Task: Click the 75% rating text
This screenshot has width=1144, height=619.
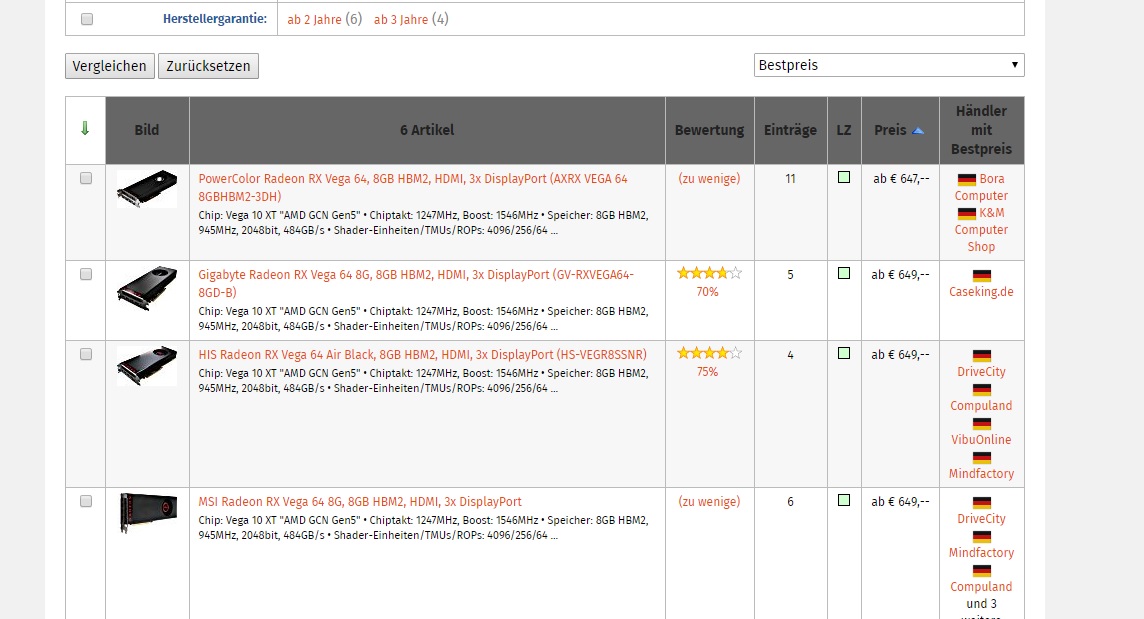Action: click(x=707, y=372)
